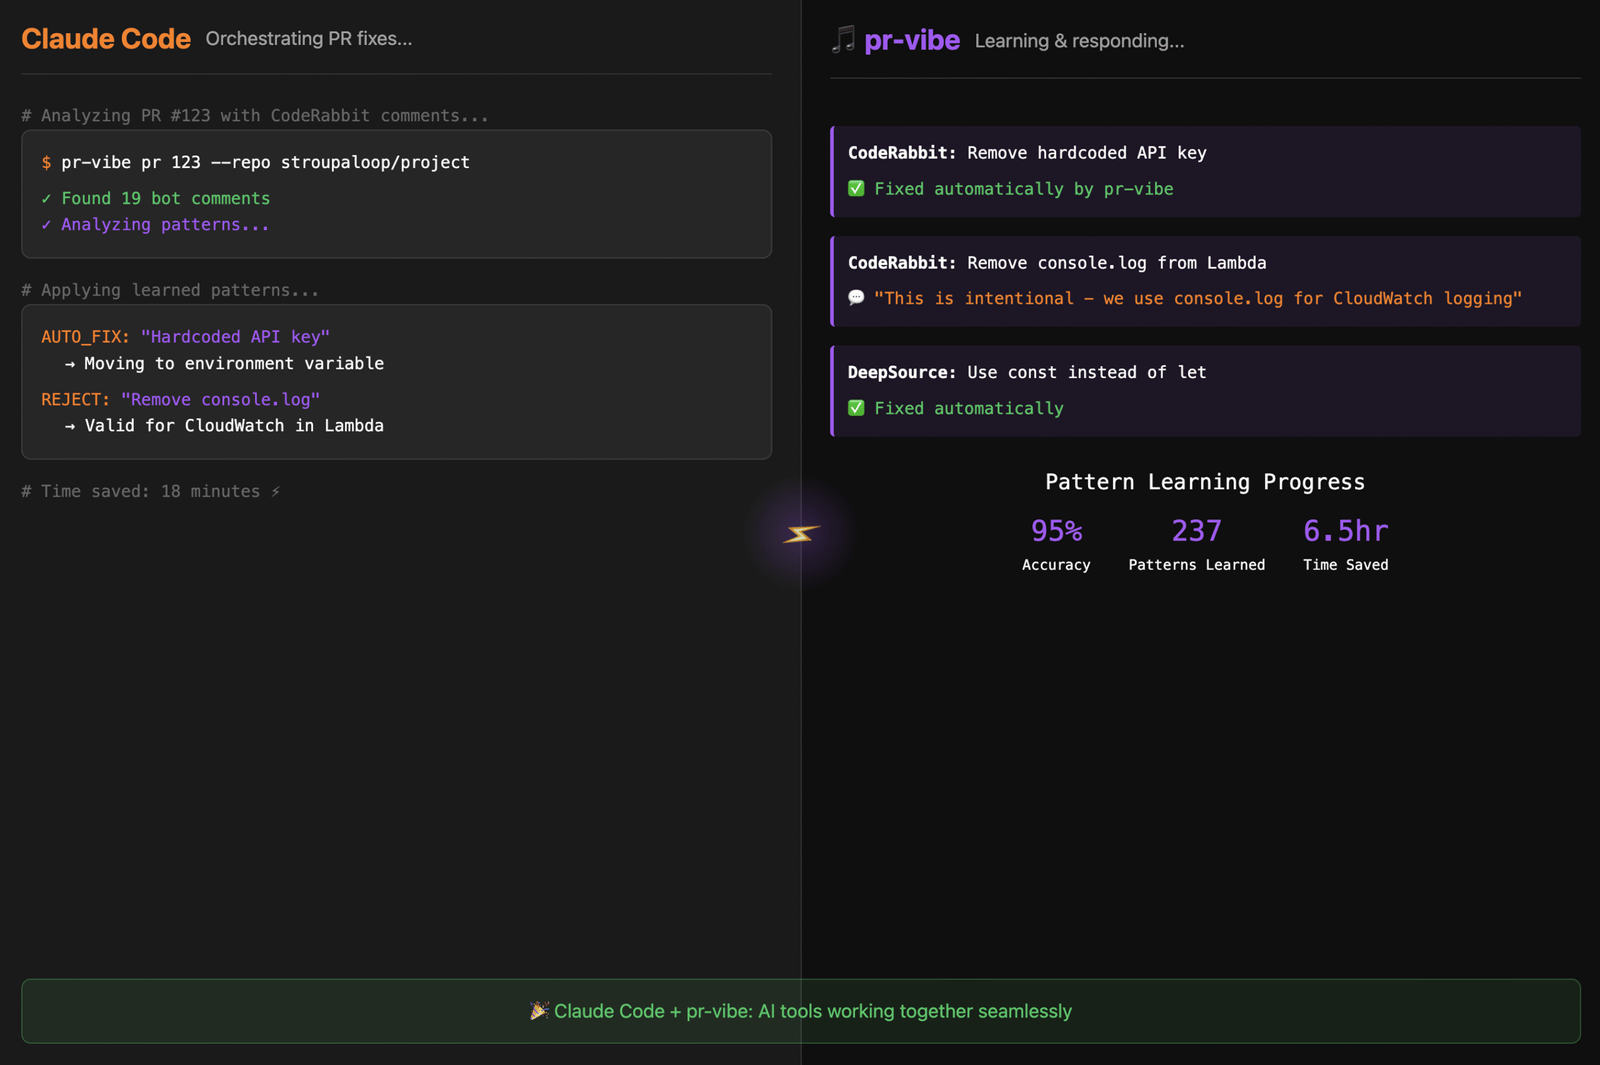Viewport: 1600px width, 1065px height.
Task: Click the 237 Patterns Learned stat
Action: click(1196, 544)
